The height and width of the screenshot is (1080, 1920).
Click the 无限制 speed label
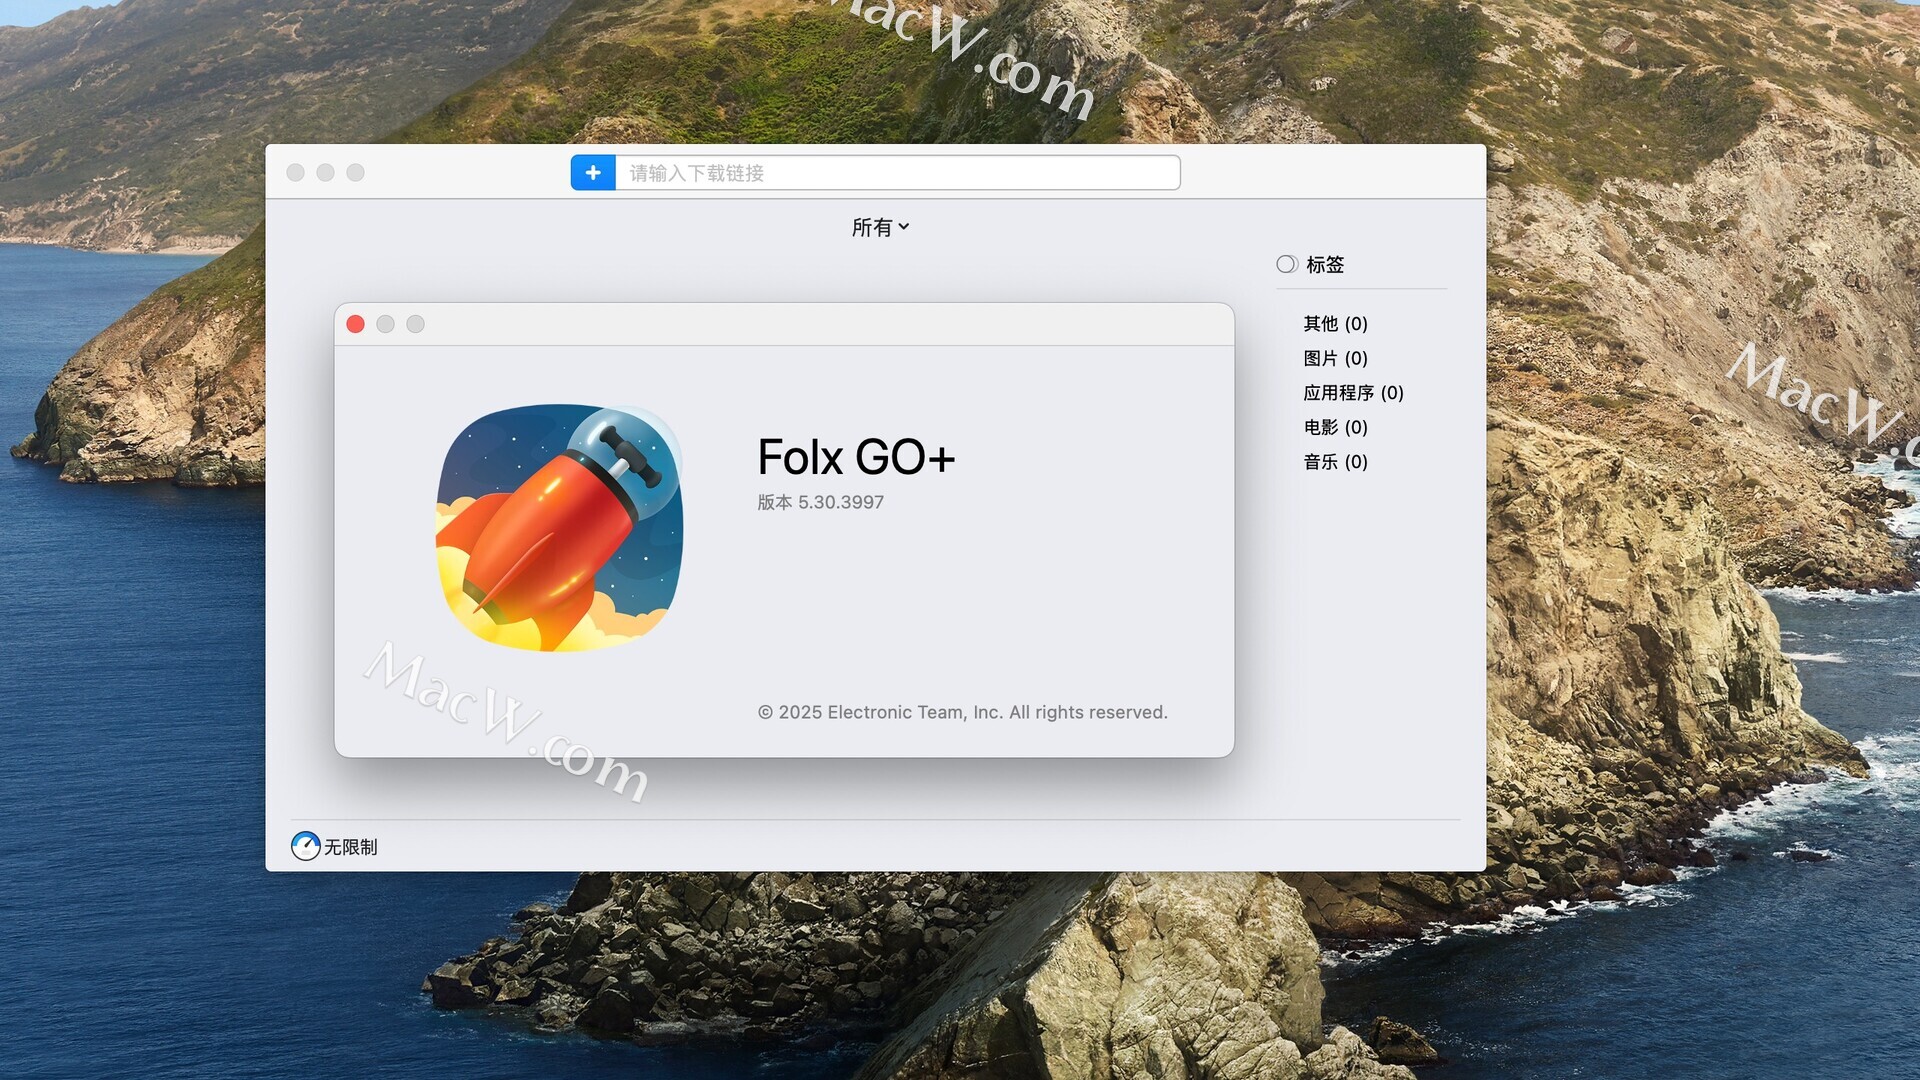tap(350, 847)
